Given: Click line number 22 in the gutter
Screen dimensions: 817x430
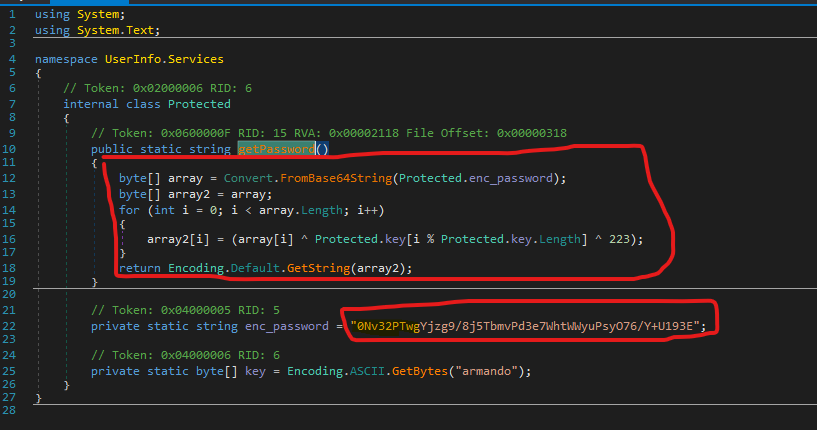Looking at the screenshot, I should click(x=11, y=326).
